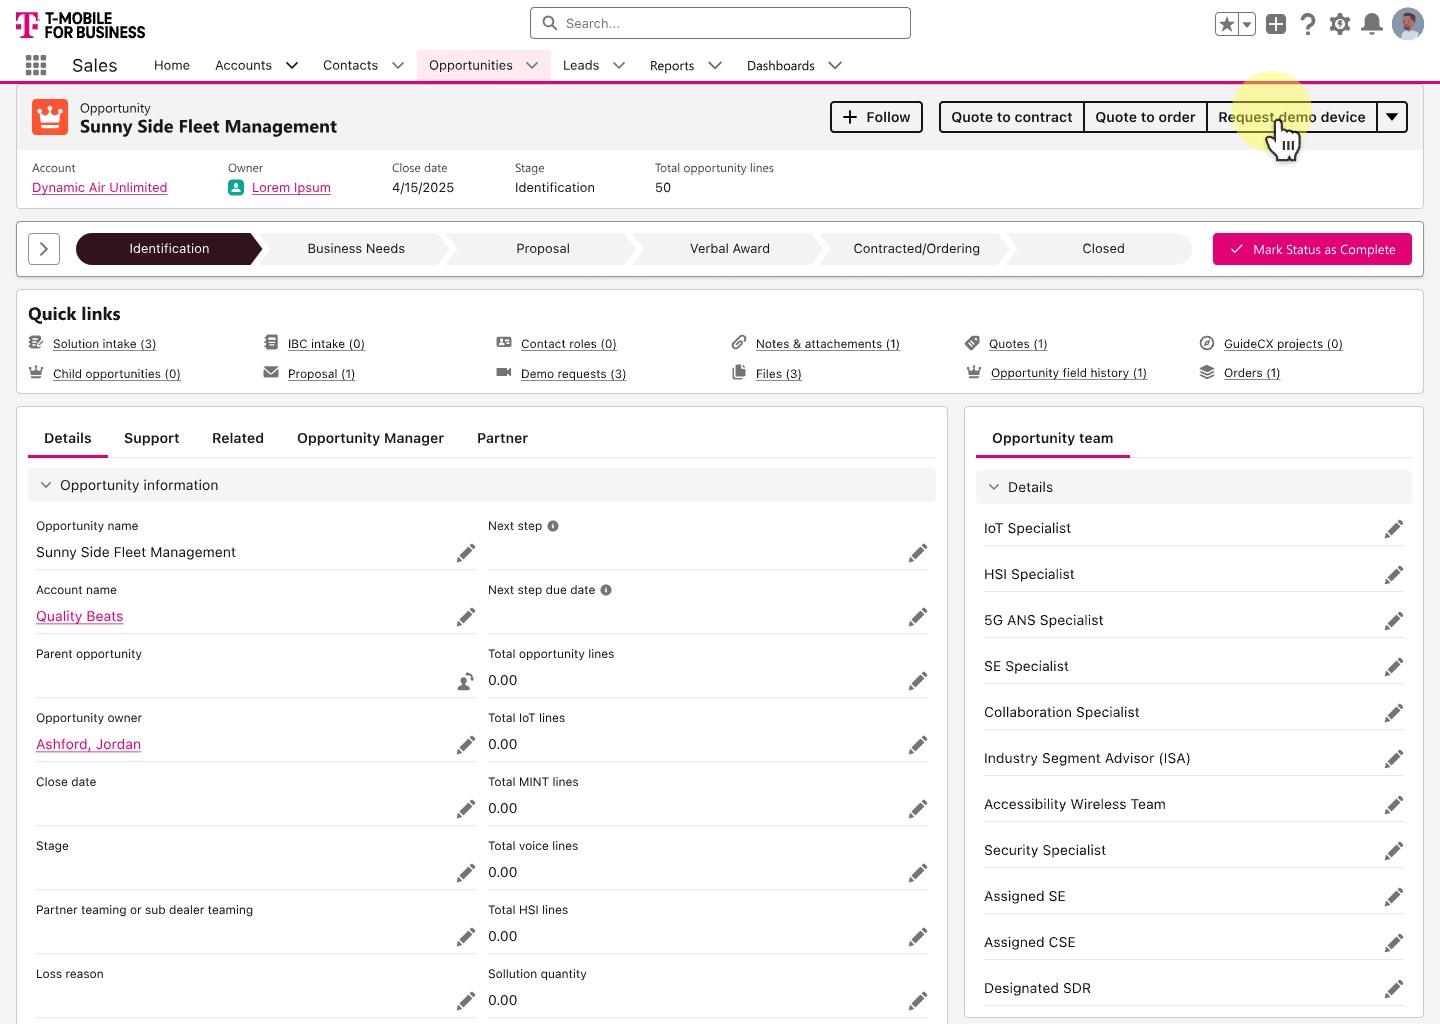Click the orange opportunity crown icon
This screenshot has width=1440, height=1024.
[x=50, y=117]
